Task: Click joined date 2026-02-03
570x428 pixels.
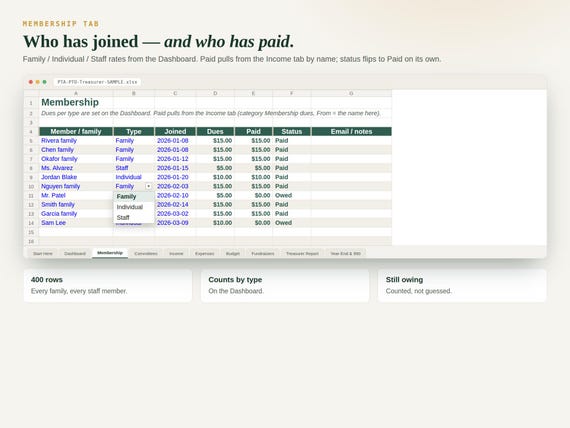Action: pos(175,186)
